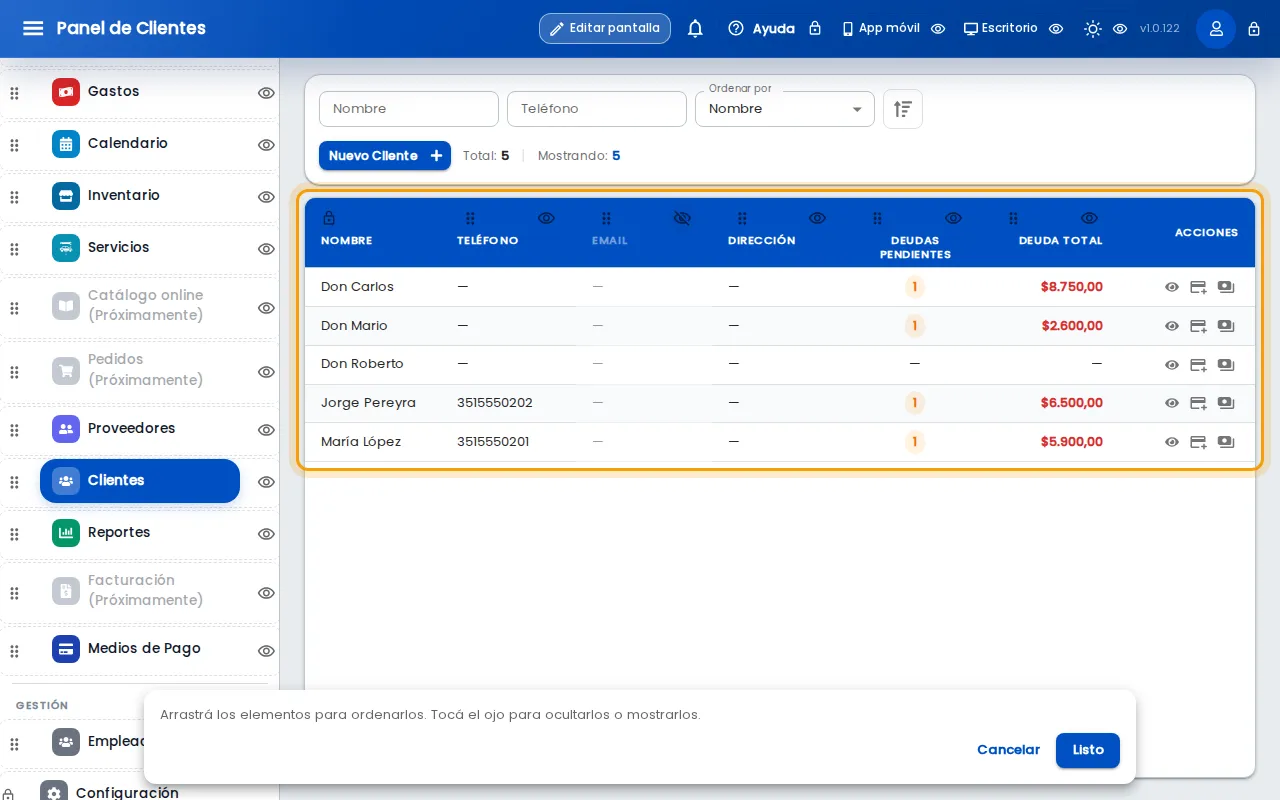Screen dimensions: 1280x800
Task: Click Listo to finish editing
Action: coord(1088,750)
